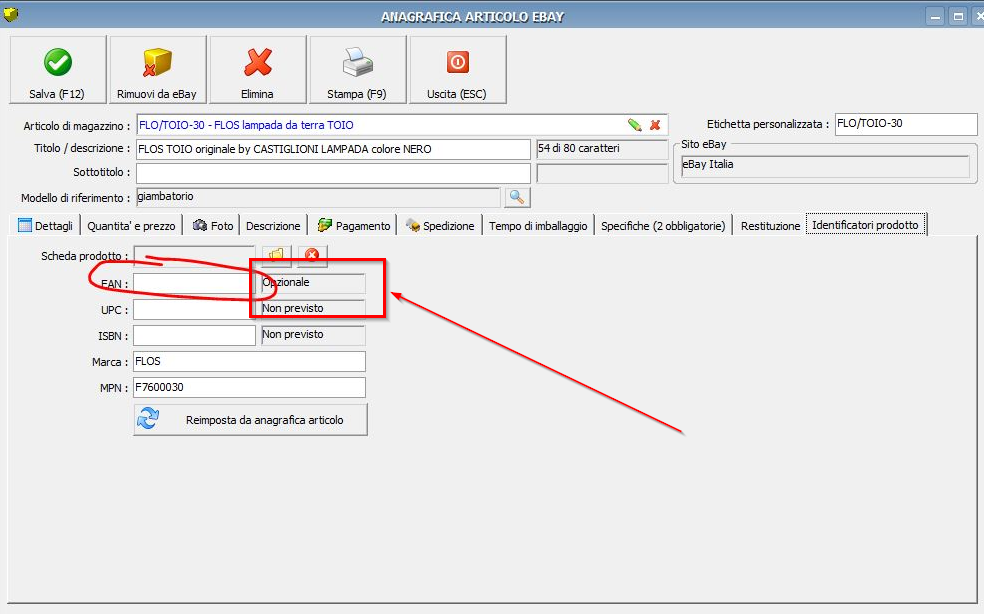This screenshot has height=614, width=984.
Task: Open folder icon next to Scheda prodotto
Action: coord(277,256)
